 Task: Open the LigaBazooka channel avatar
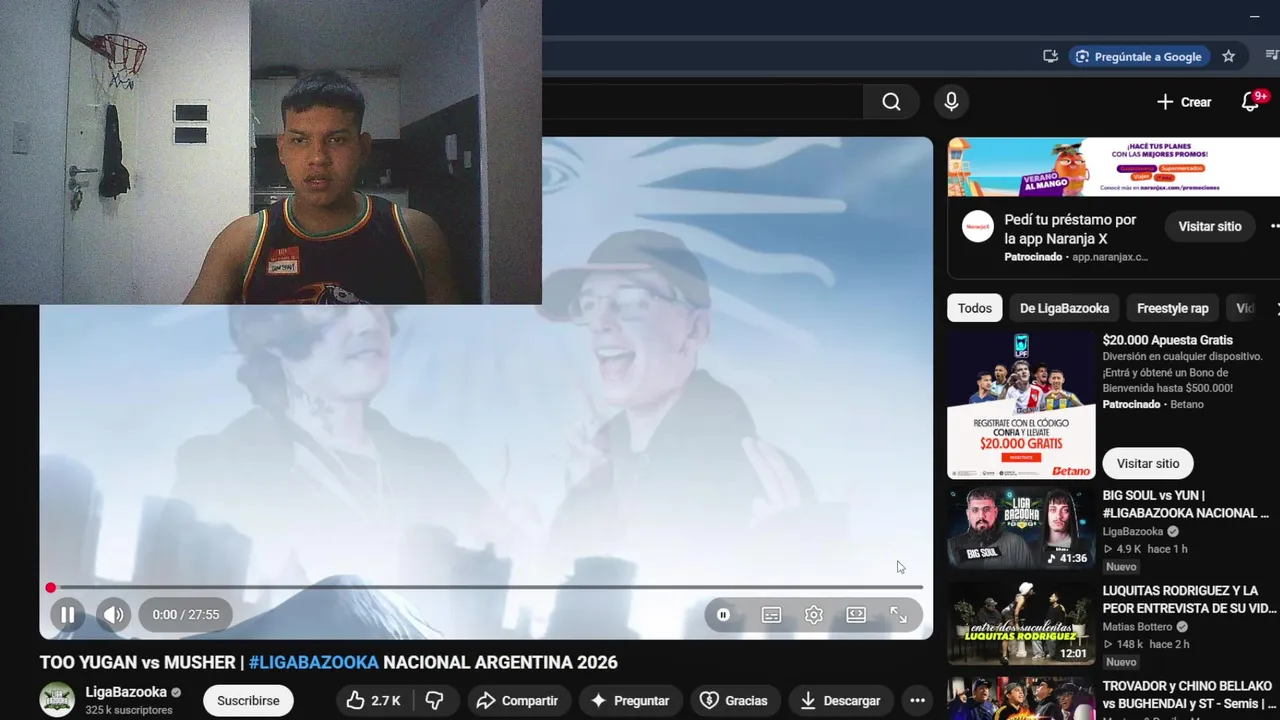pos(57,700)
